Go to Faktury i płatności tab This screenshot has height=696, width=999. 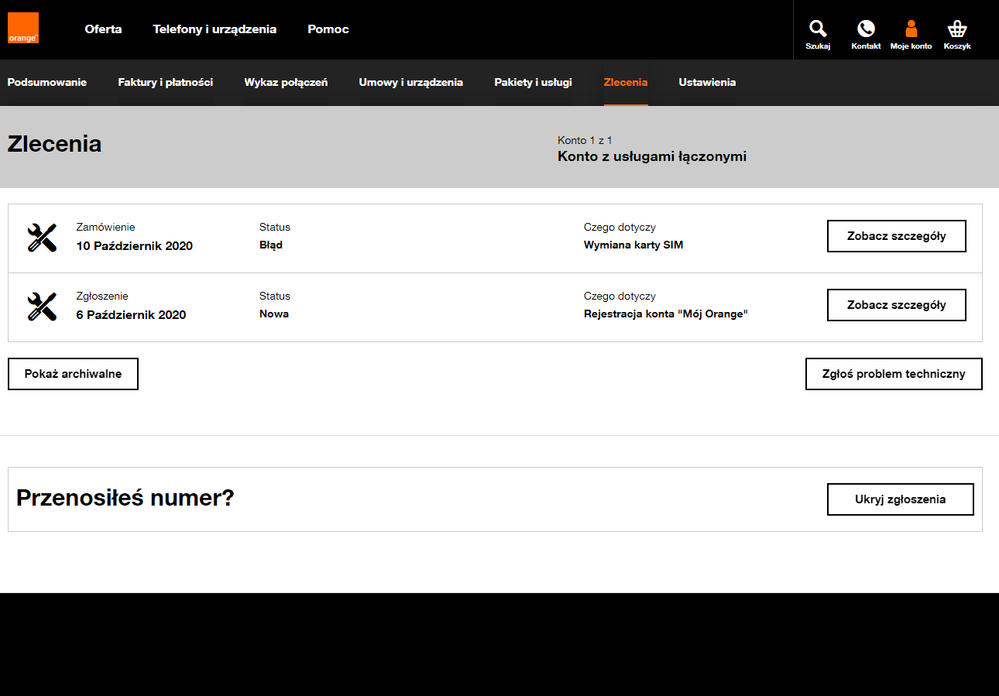(165, 82)
